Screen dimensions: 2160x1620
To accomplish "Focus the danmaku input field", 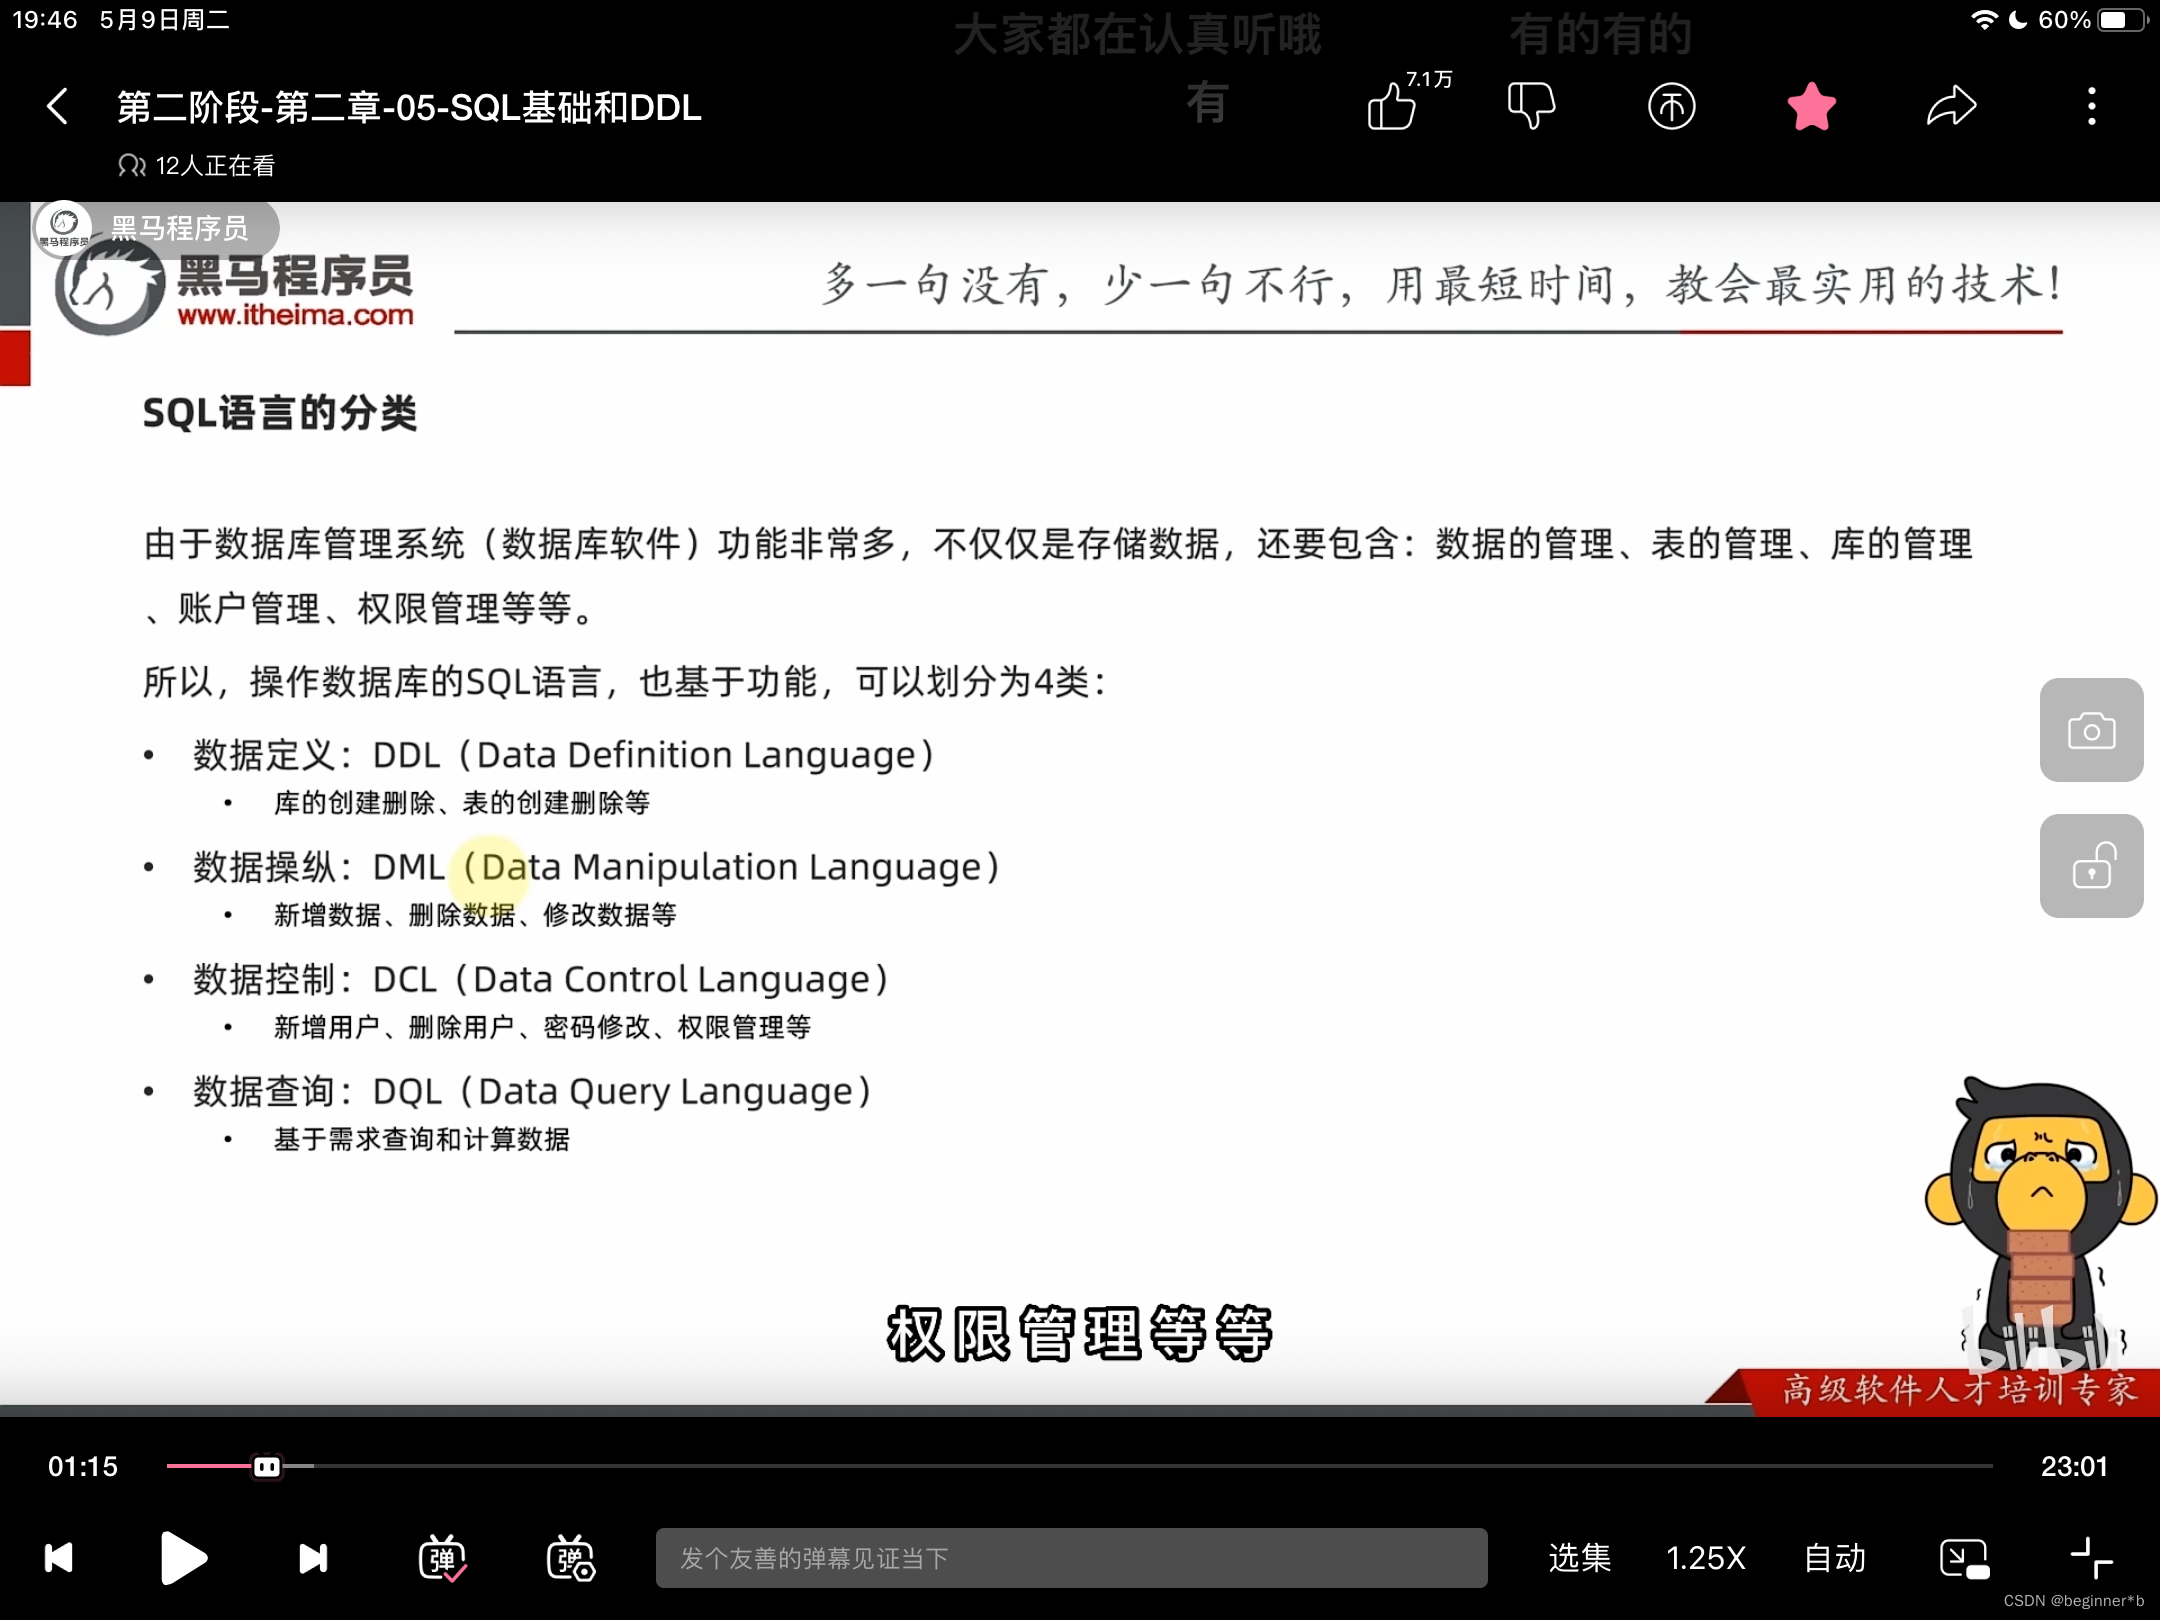I will pos(1071,1558).
